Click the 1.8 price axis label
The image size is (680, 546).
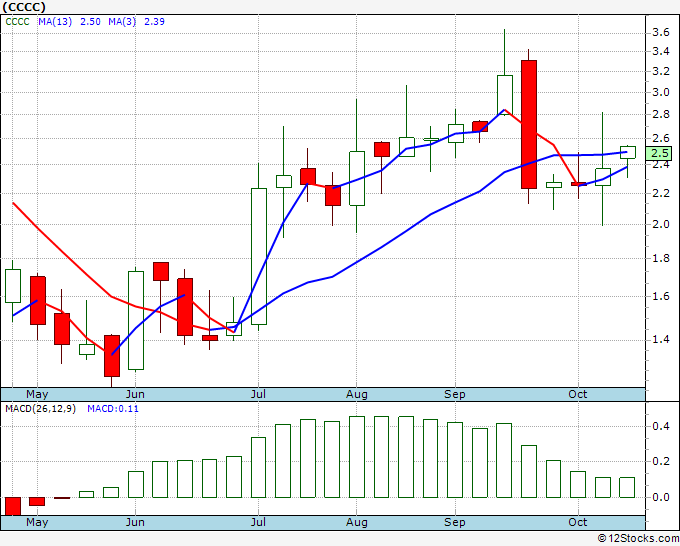coord(660,259)
